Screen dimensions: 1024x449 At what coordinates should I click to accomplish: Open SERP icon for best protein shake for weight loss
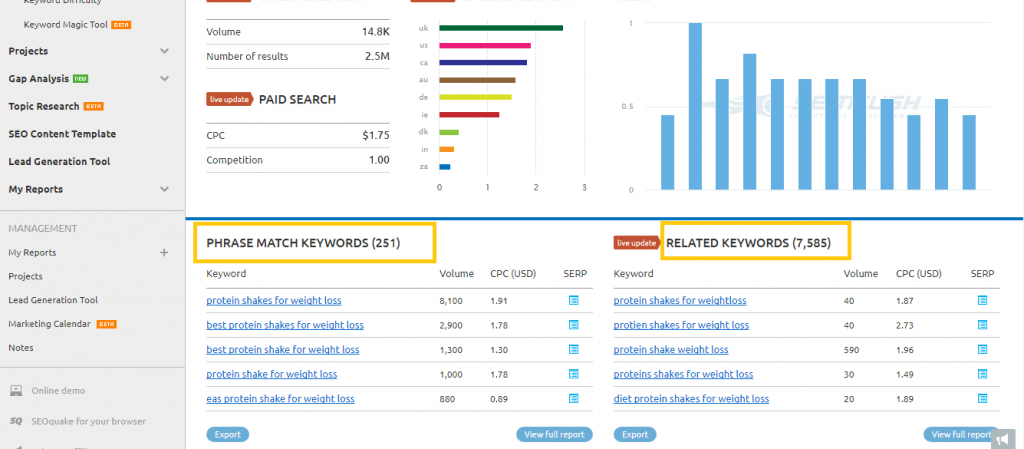573,350
